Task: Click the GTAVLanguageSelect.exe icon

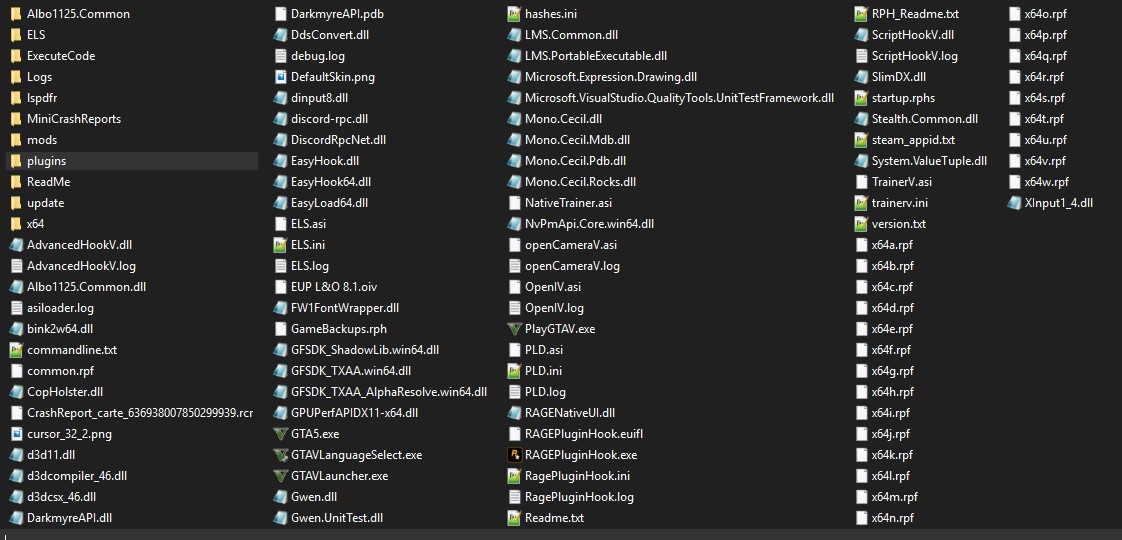Action: click(280, 455)
